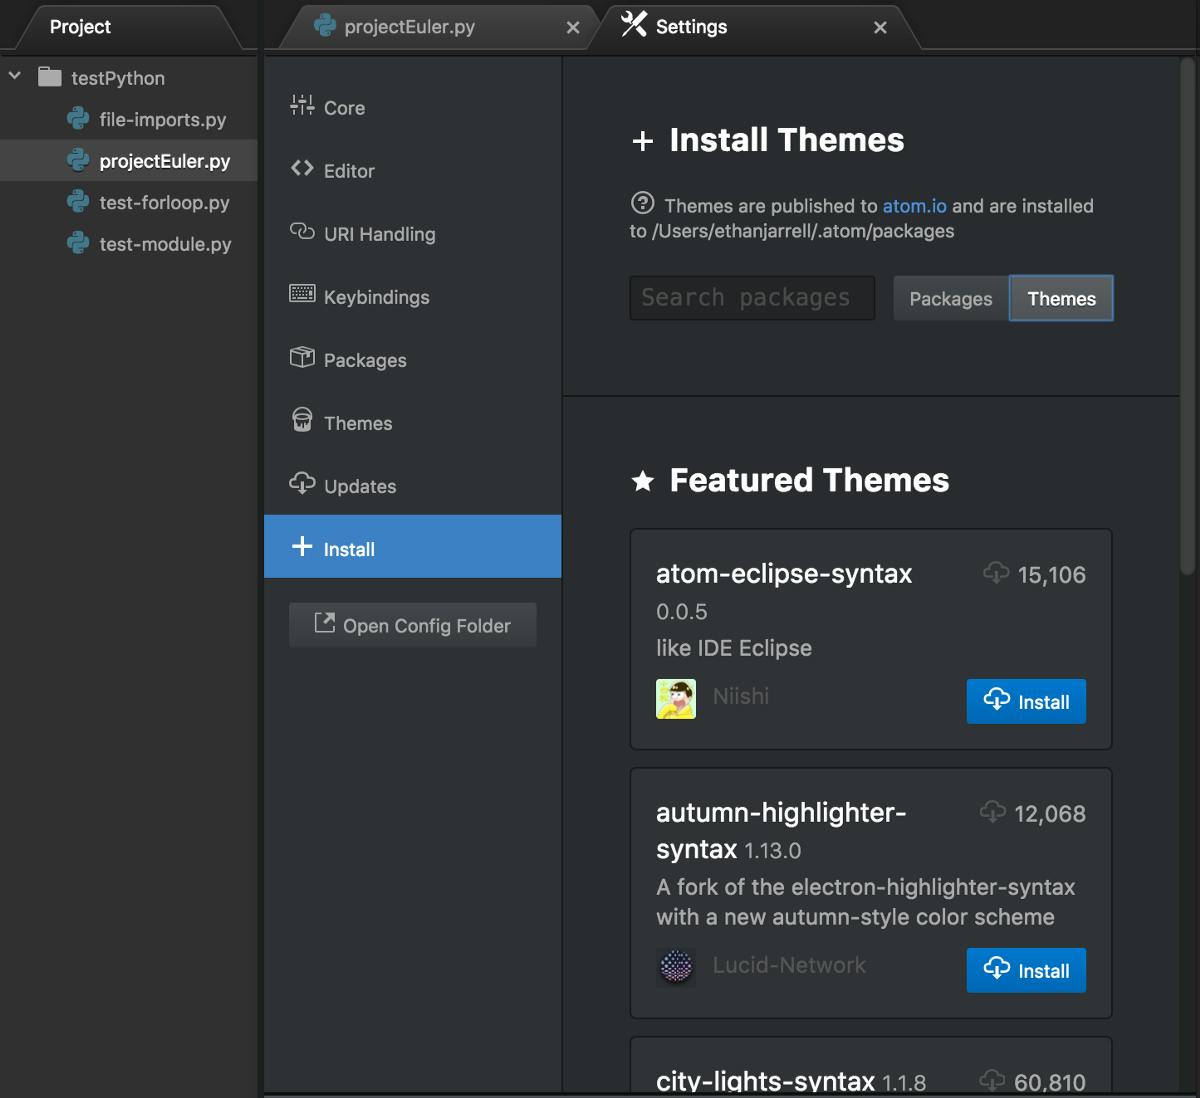Open the Editor settings panel
Viewport: 1200px width, 1098px height.
coord(348,170)
